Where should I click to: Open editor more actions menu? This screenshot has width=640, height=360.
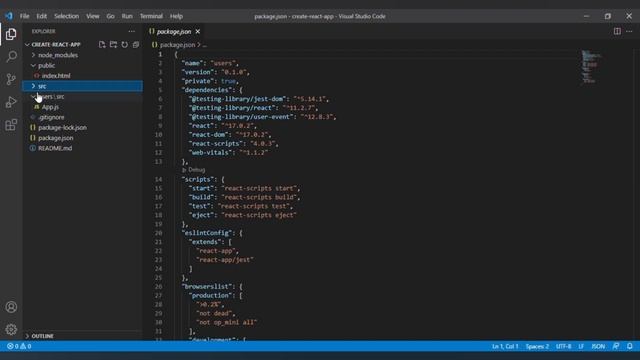[x=629, y=31]
